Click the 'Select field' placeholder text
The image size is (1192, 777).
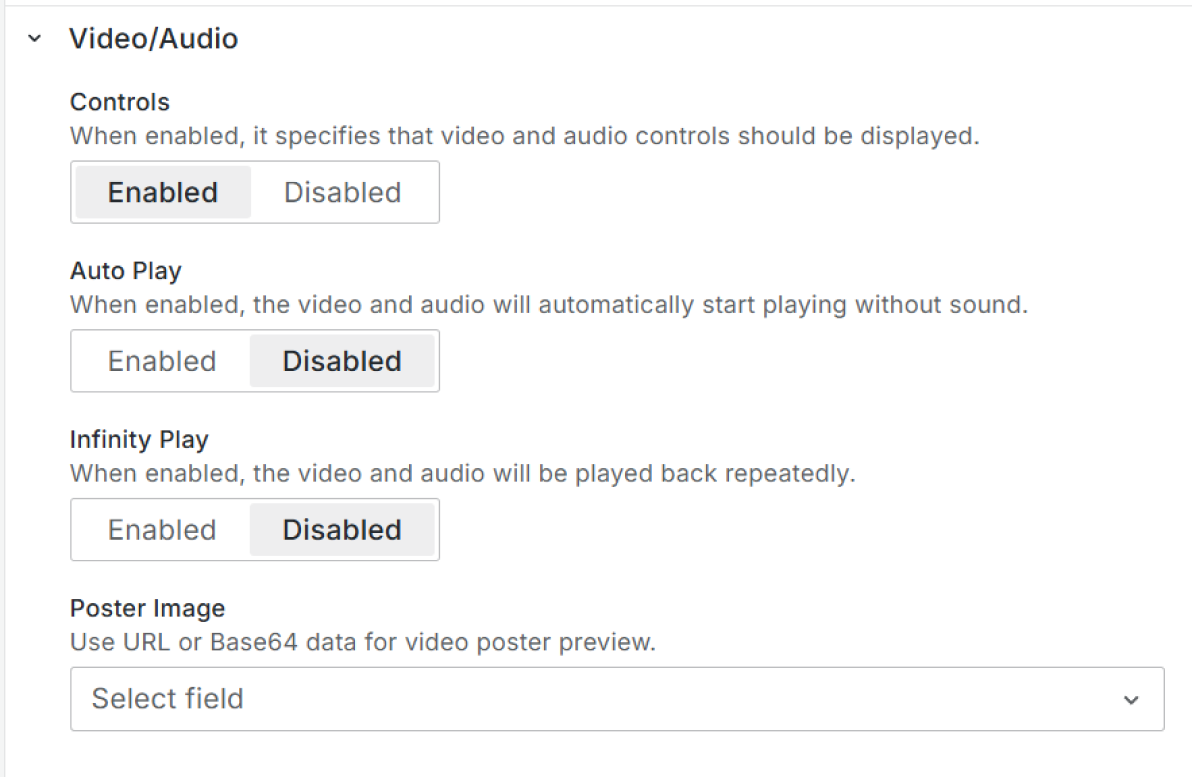pos(168,698)
